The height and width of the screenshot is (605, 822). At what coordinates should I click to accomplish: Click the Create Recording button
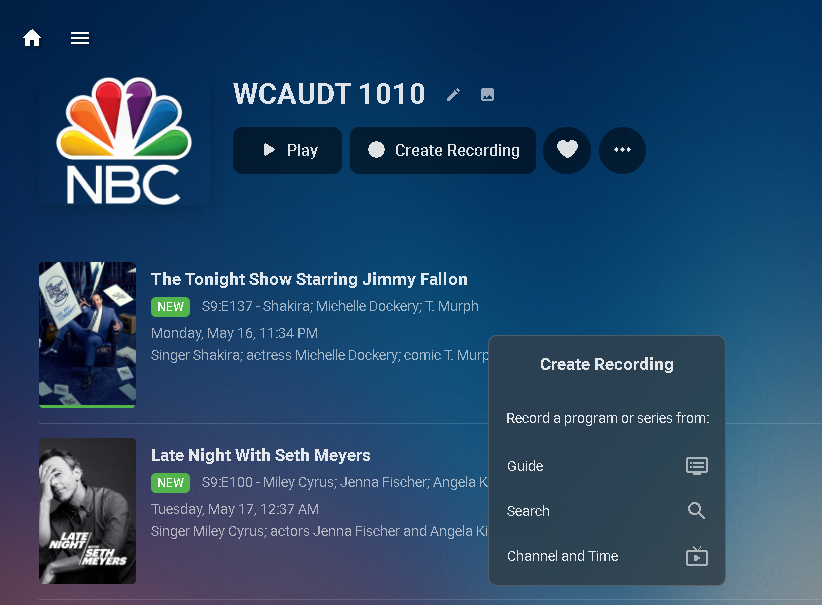click(x=443, y=150)
